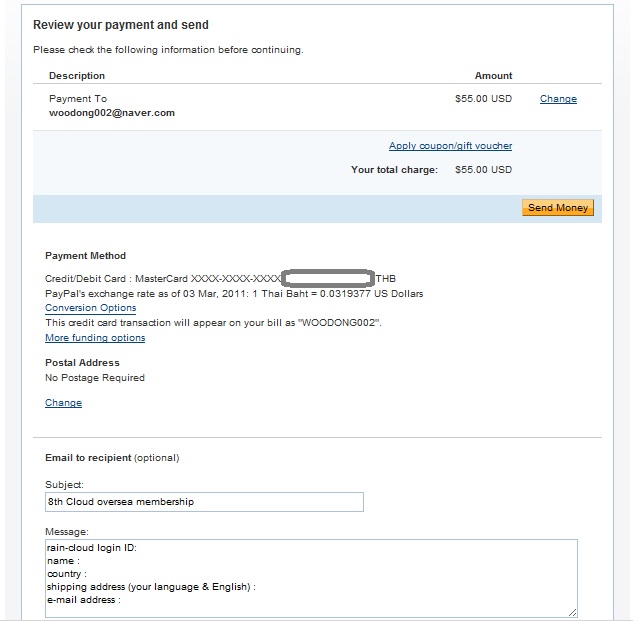The image size is (633, 621).
Task: Click the recipient email woodong002@naver.com
Action: [112, 113]
